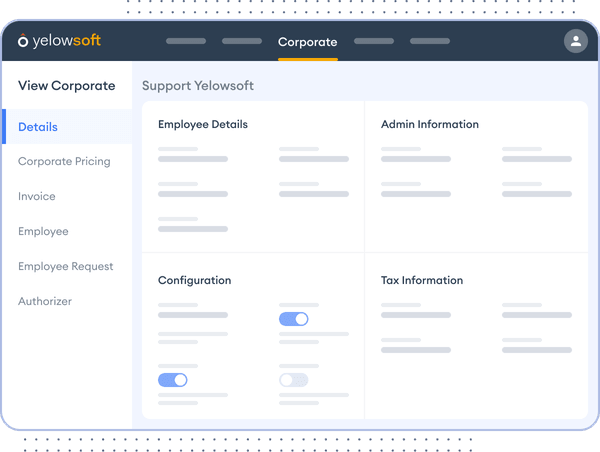The height and width of the screenshot is (452, 600).
Task: Click the Tax Information heading
Action: (x=422, y=280)
